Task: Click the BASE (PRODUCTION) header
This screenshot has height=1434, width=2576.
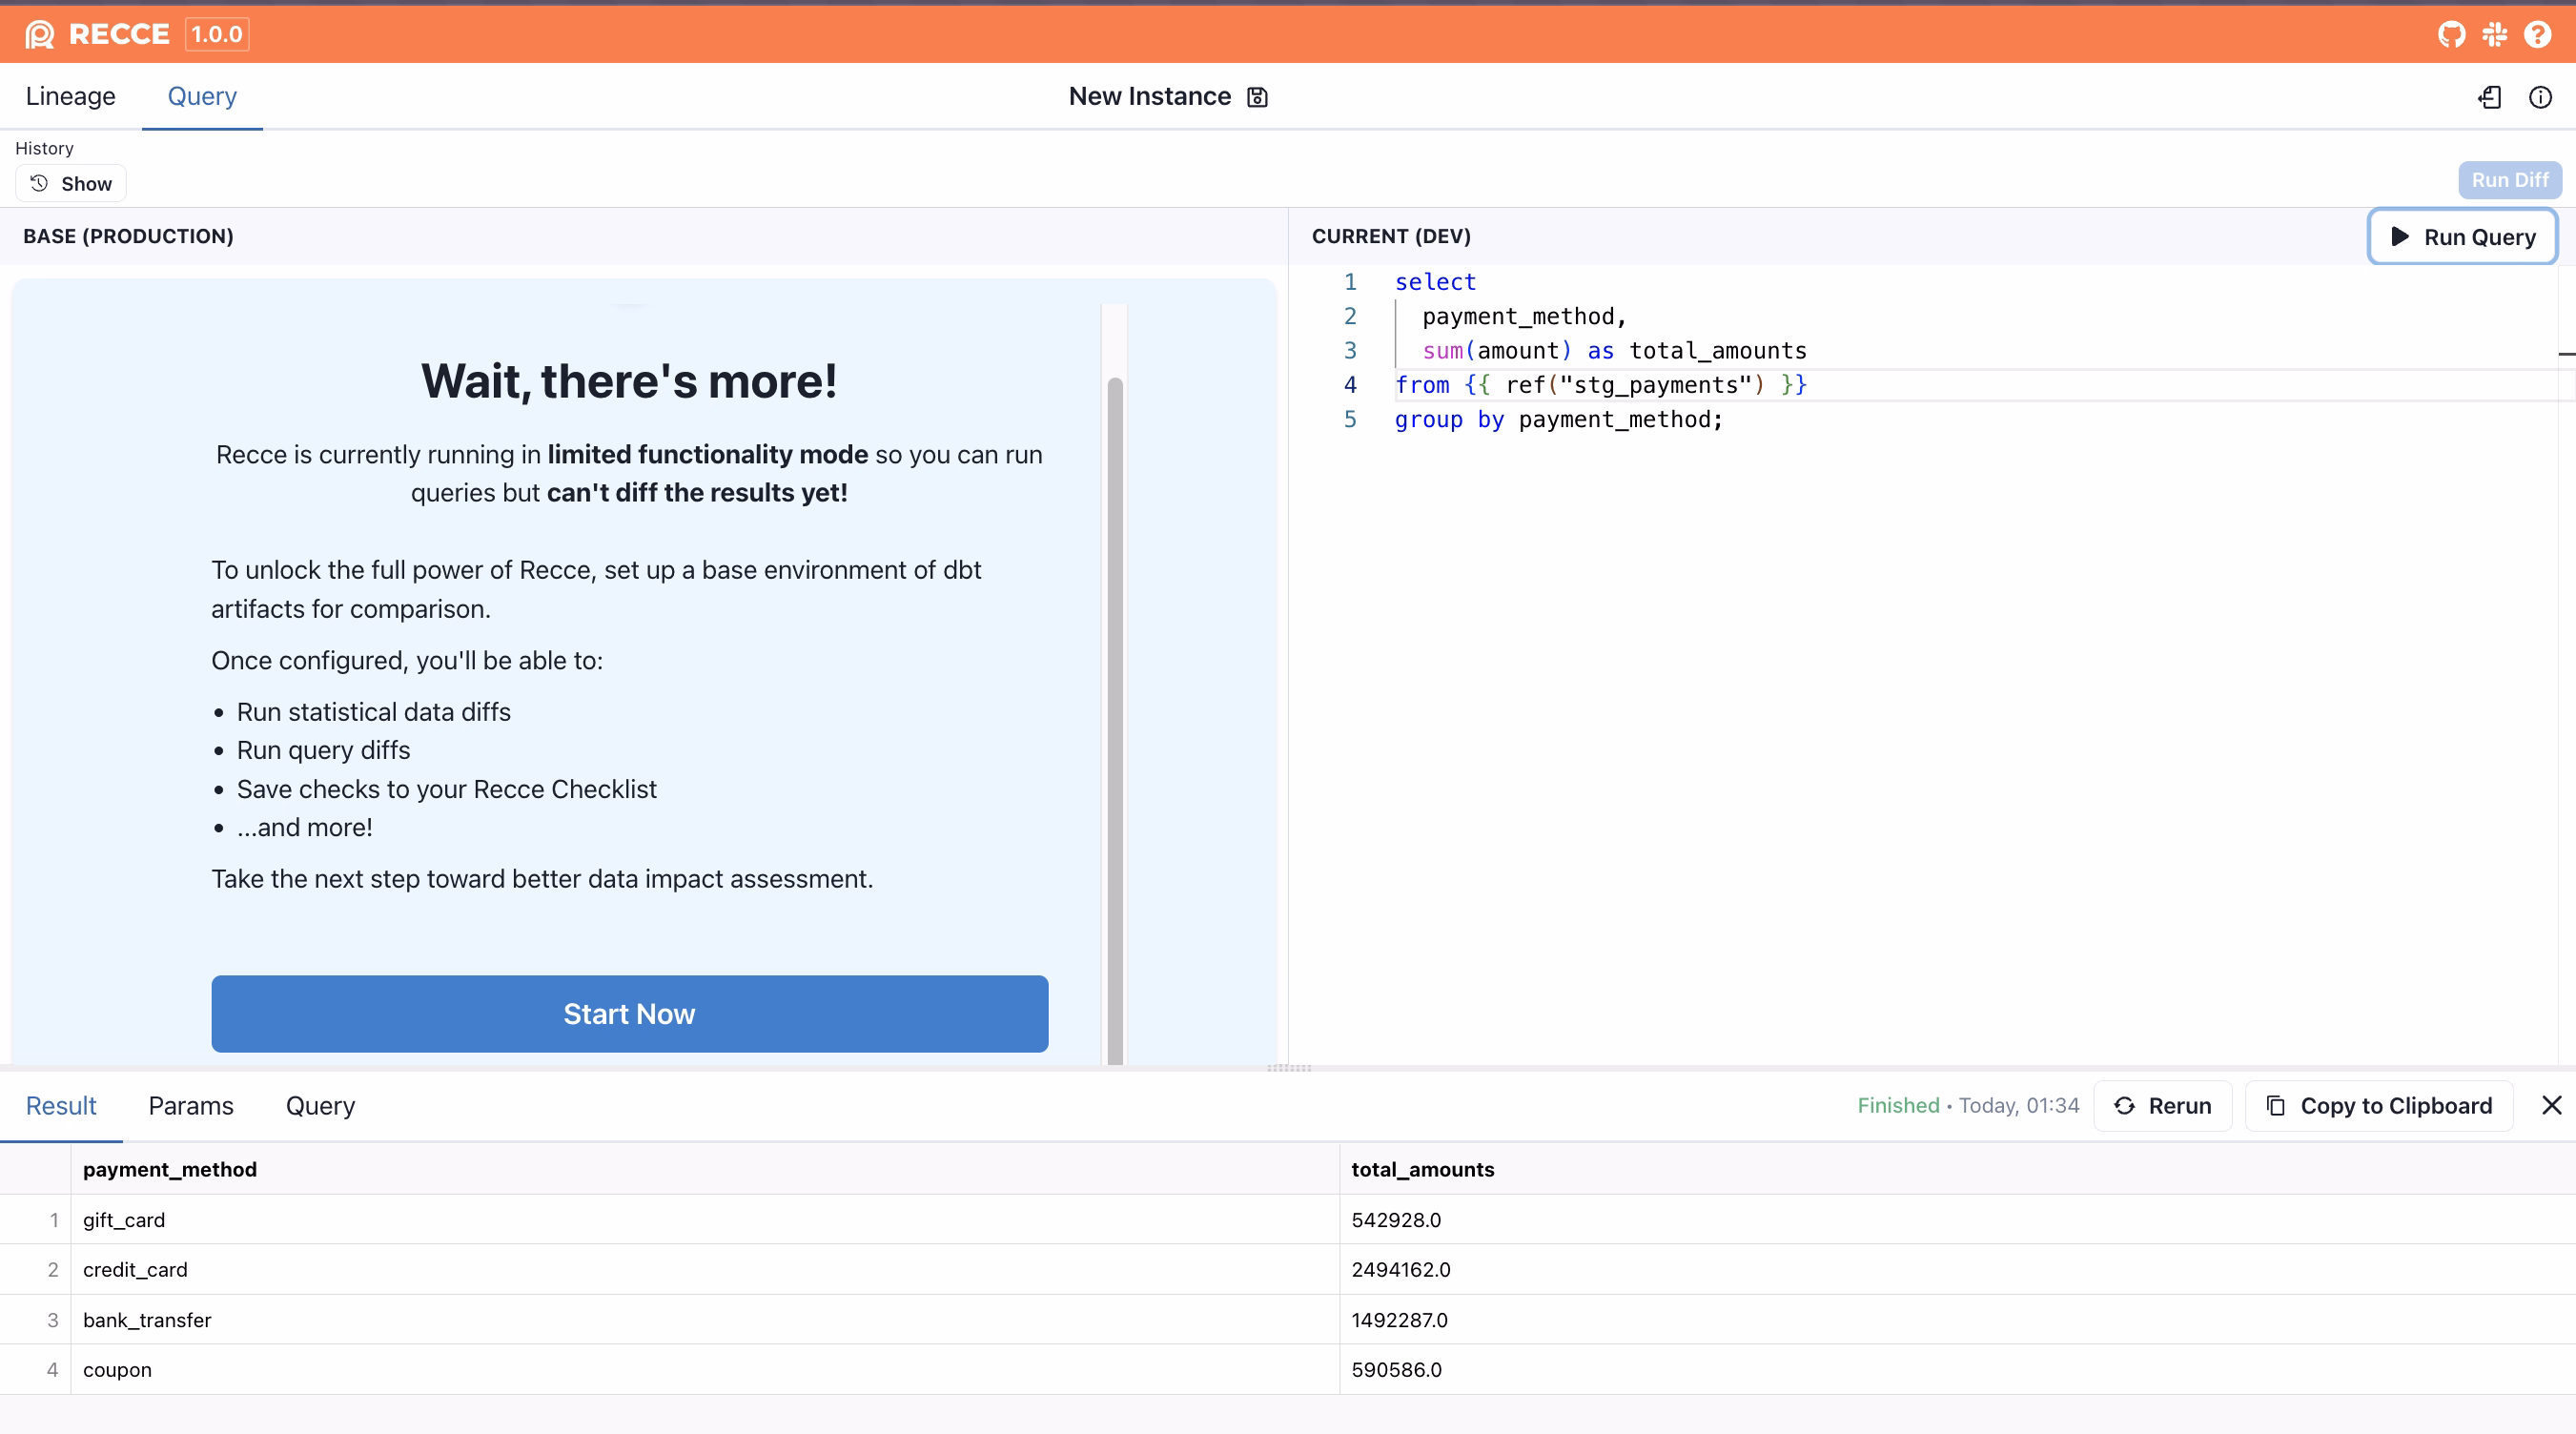Action: click(128, 236)
